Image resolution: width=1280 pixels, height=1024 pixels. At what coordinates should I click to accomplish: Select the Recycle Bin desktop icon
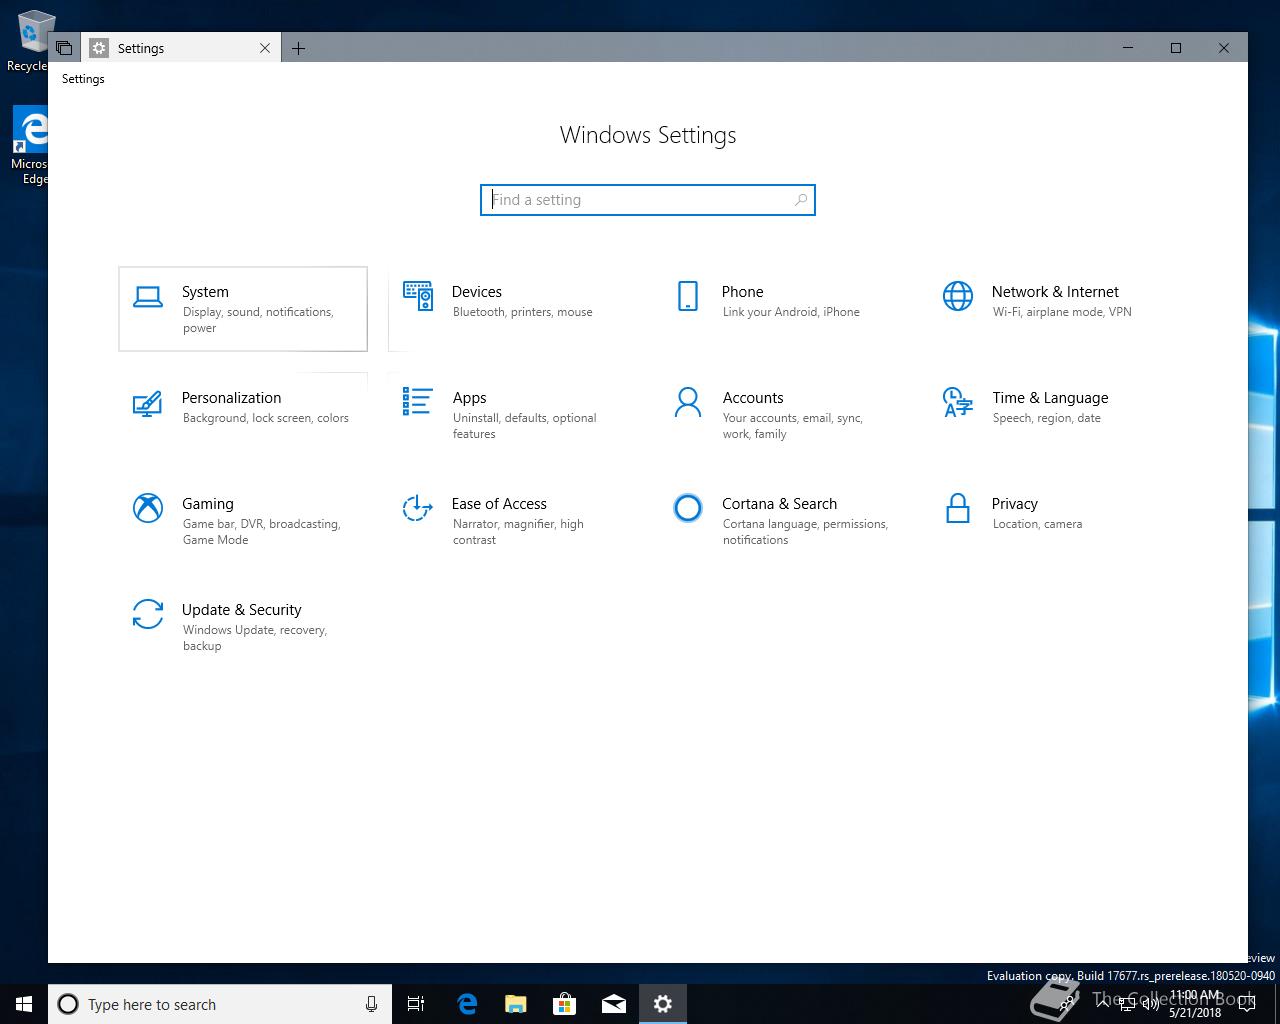point(30,42)
